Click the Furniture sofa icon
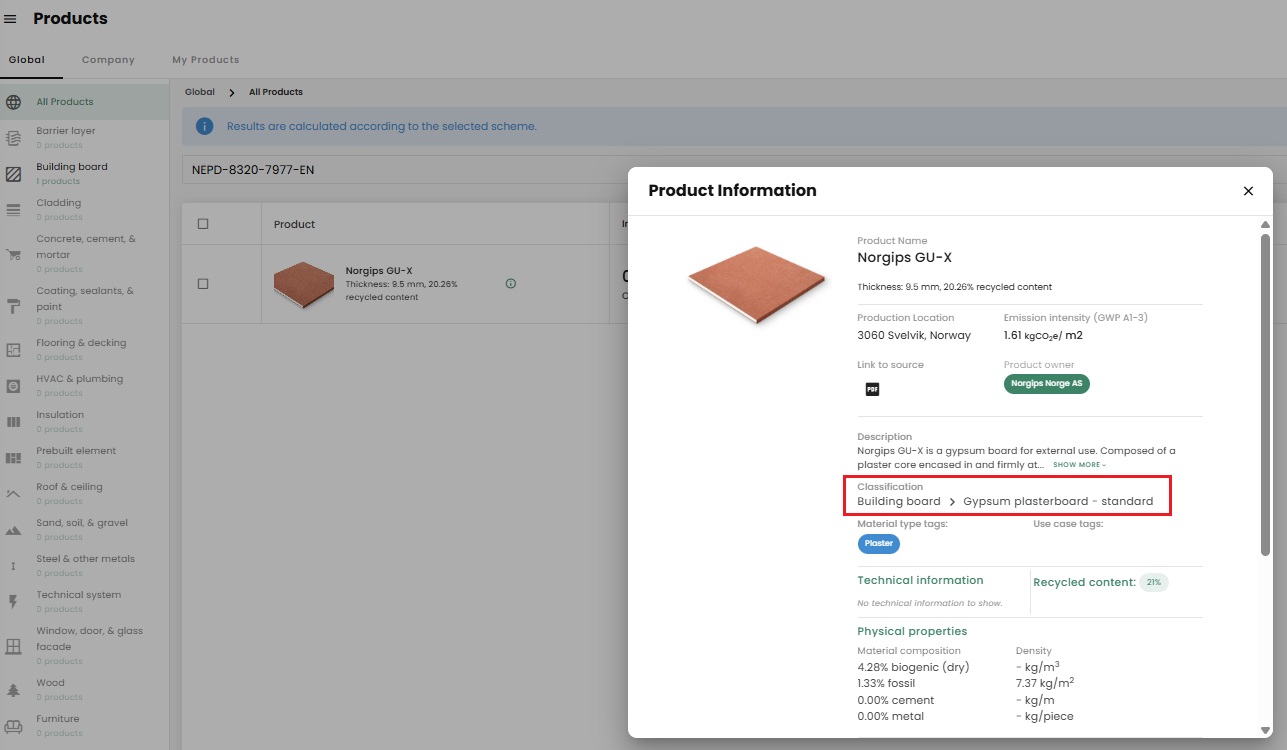1287x750 pixels. point(14,726)
